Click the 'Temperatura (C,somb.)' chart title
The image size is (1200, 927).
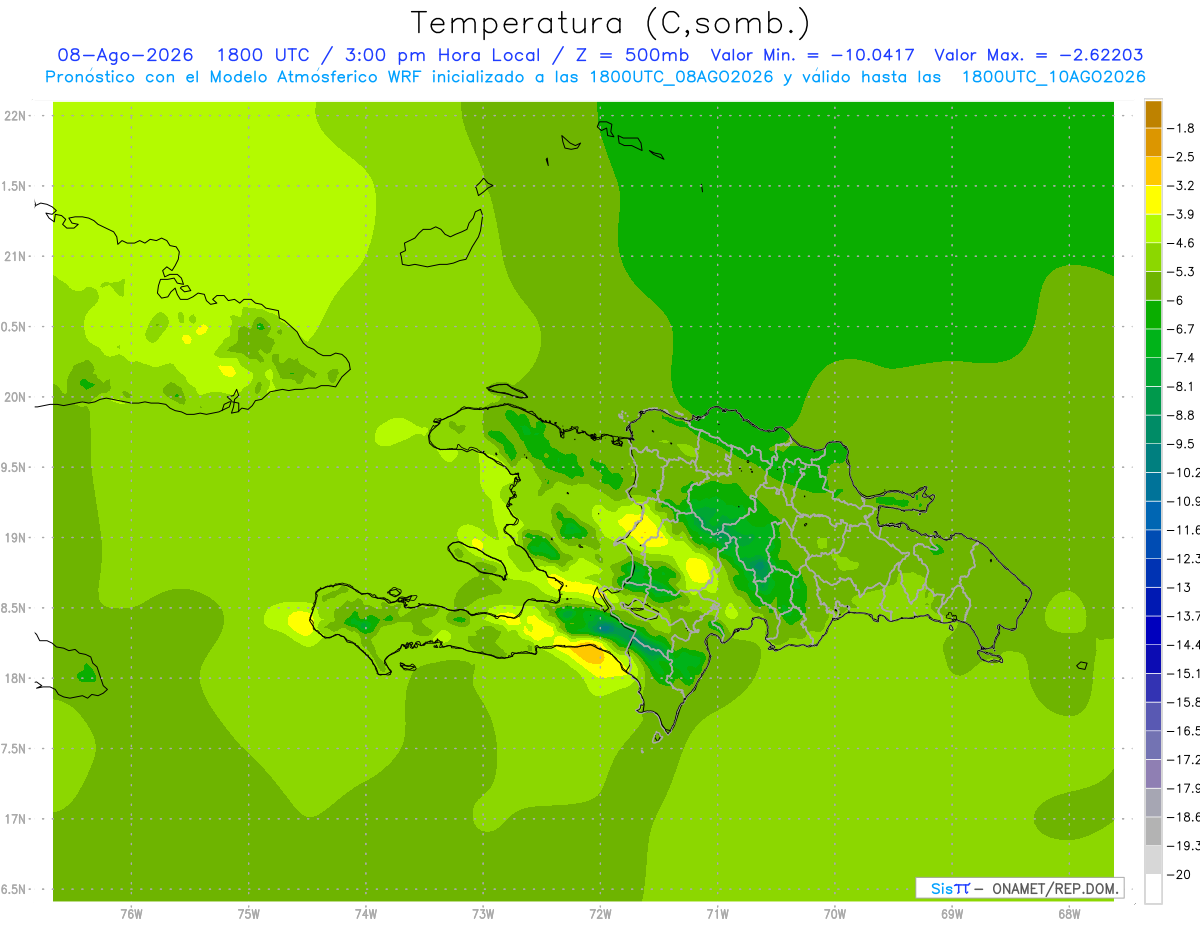click(x=611, y=23)
